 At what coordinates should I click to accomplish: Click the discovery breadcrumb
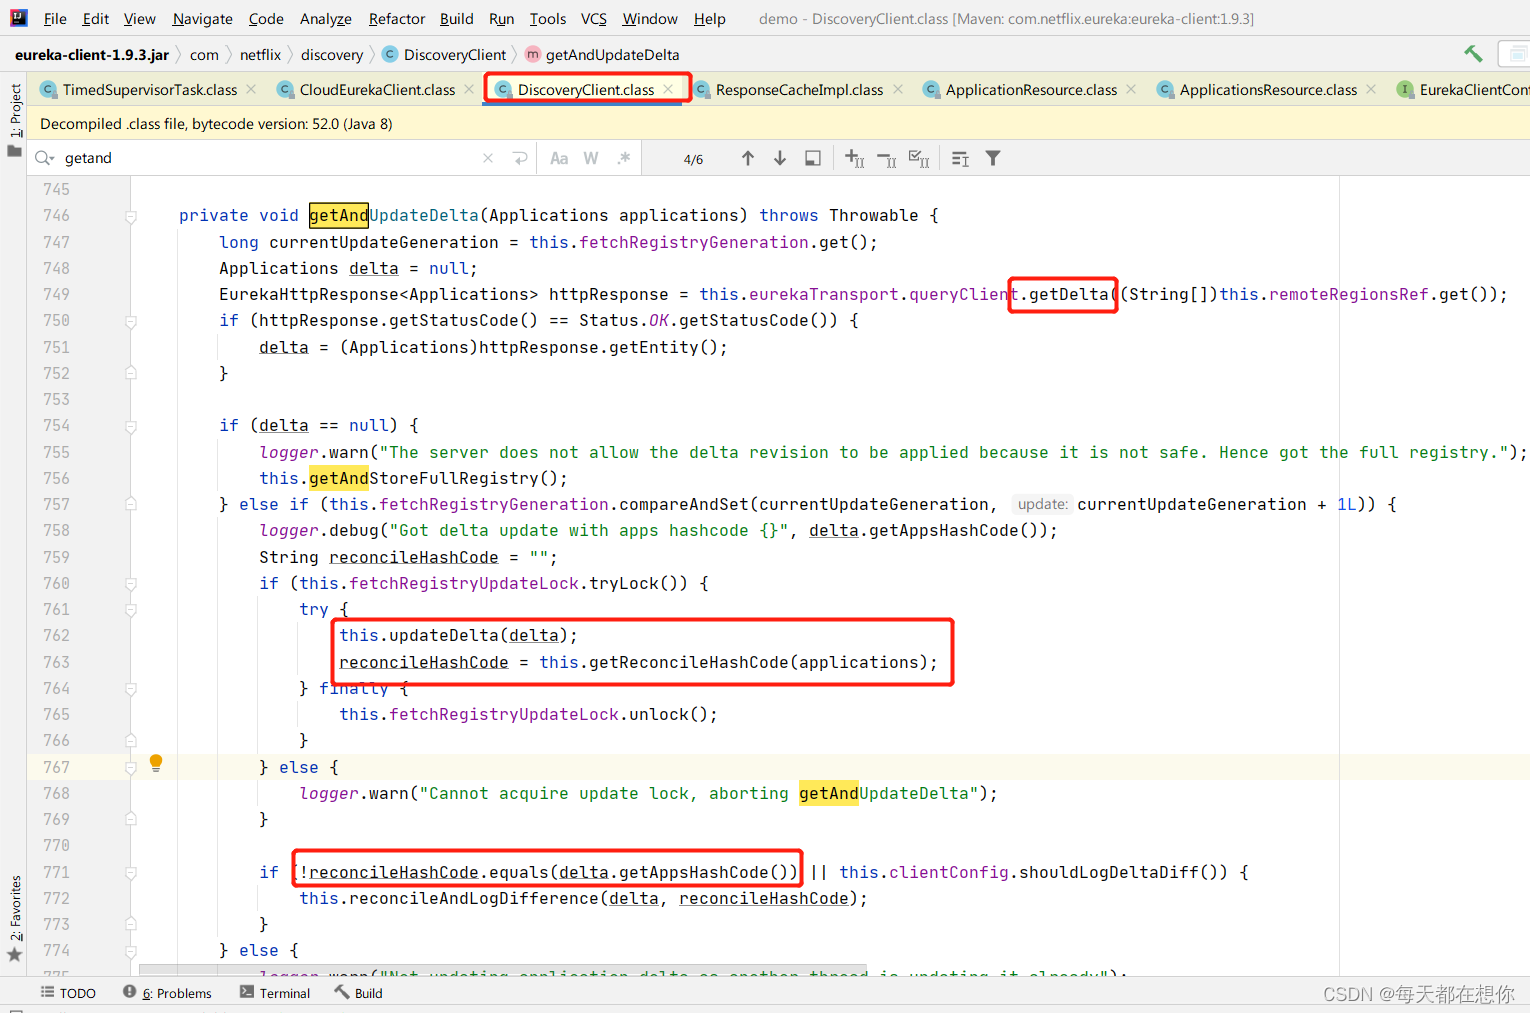[332, 55]
